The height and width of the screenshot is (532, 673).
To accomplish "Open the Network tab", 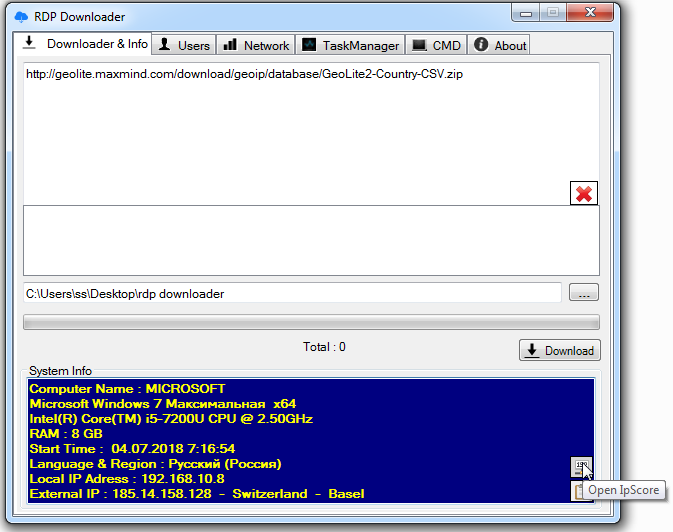I will point(256,45).
